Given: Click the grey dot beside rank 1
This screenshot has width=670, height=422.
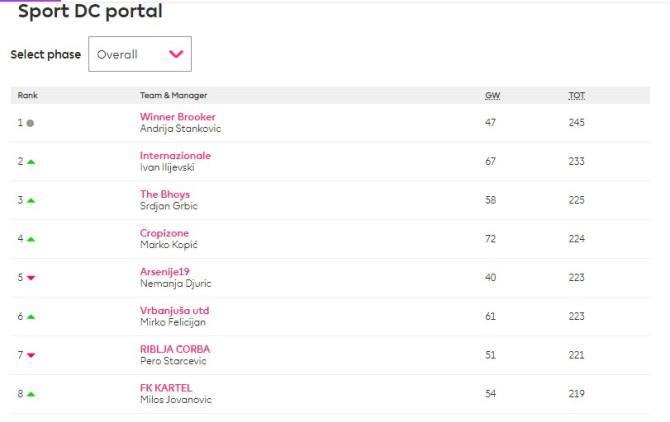Looking at the screenshot, I should point(30,123).
